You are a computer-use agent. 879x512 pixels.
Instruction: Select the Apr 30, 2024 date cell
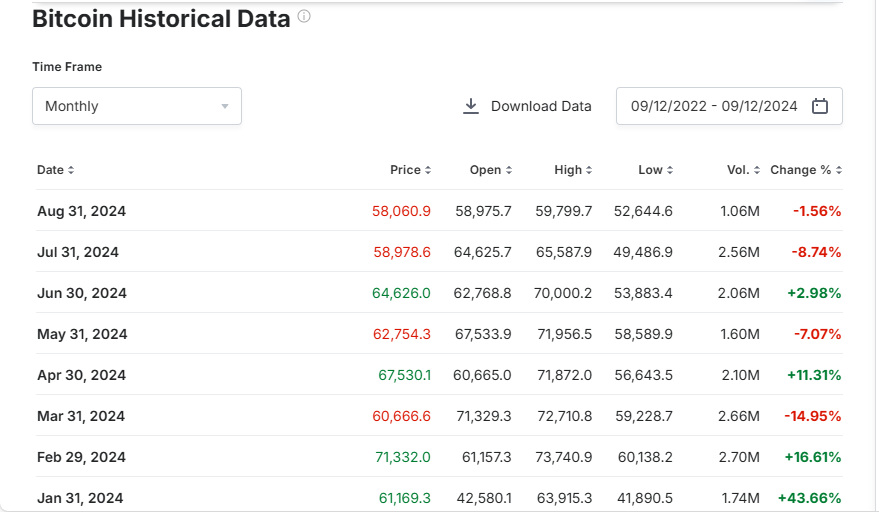tap(81, 375)
